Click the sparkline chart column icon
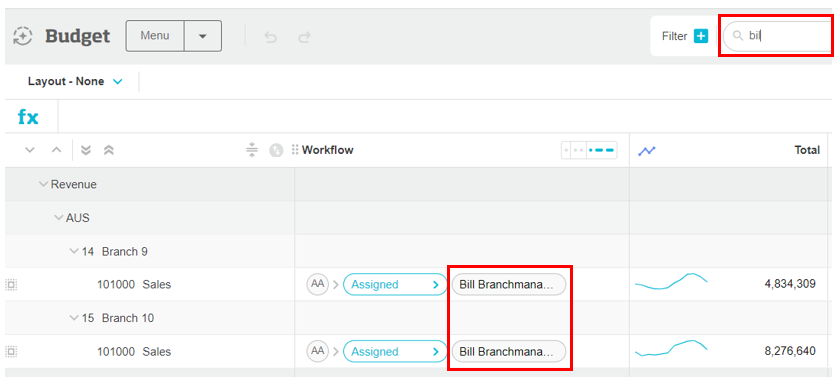 tap(647, 151)
